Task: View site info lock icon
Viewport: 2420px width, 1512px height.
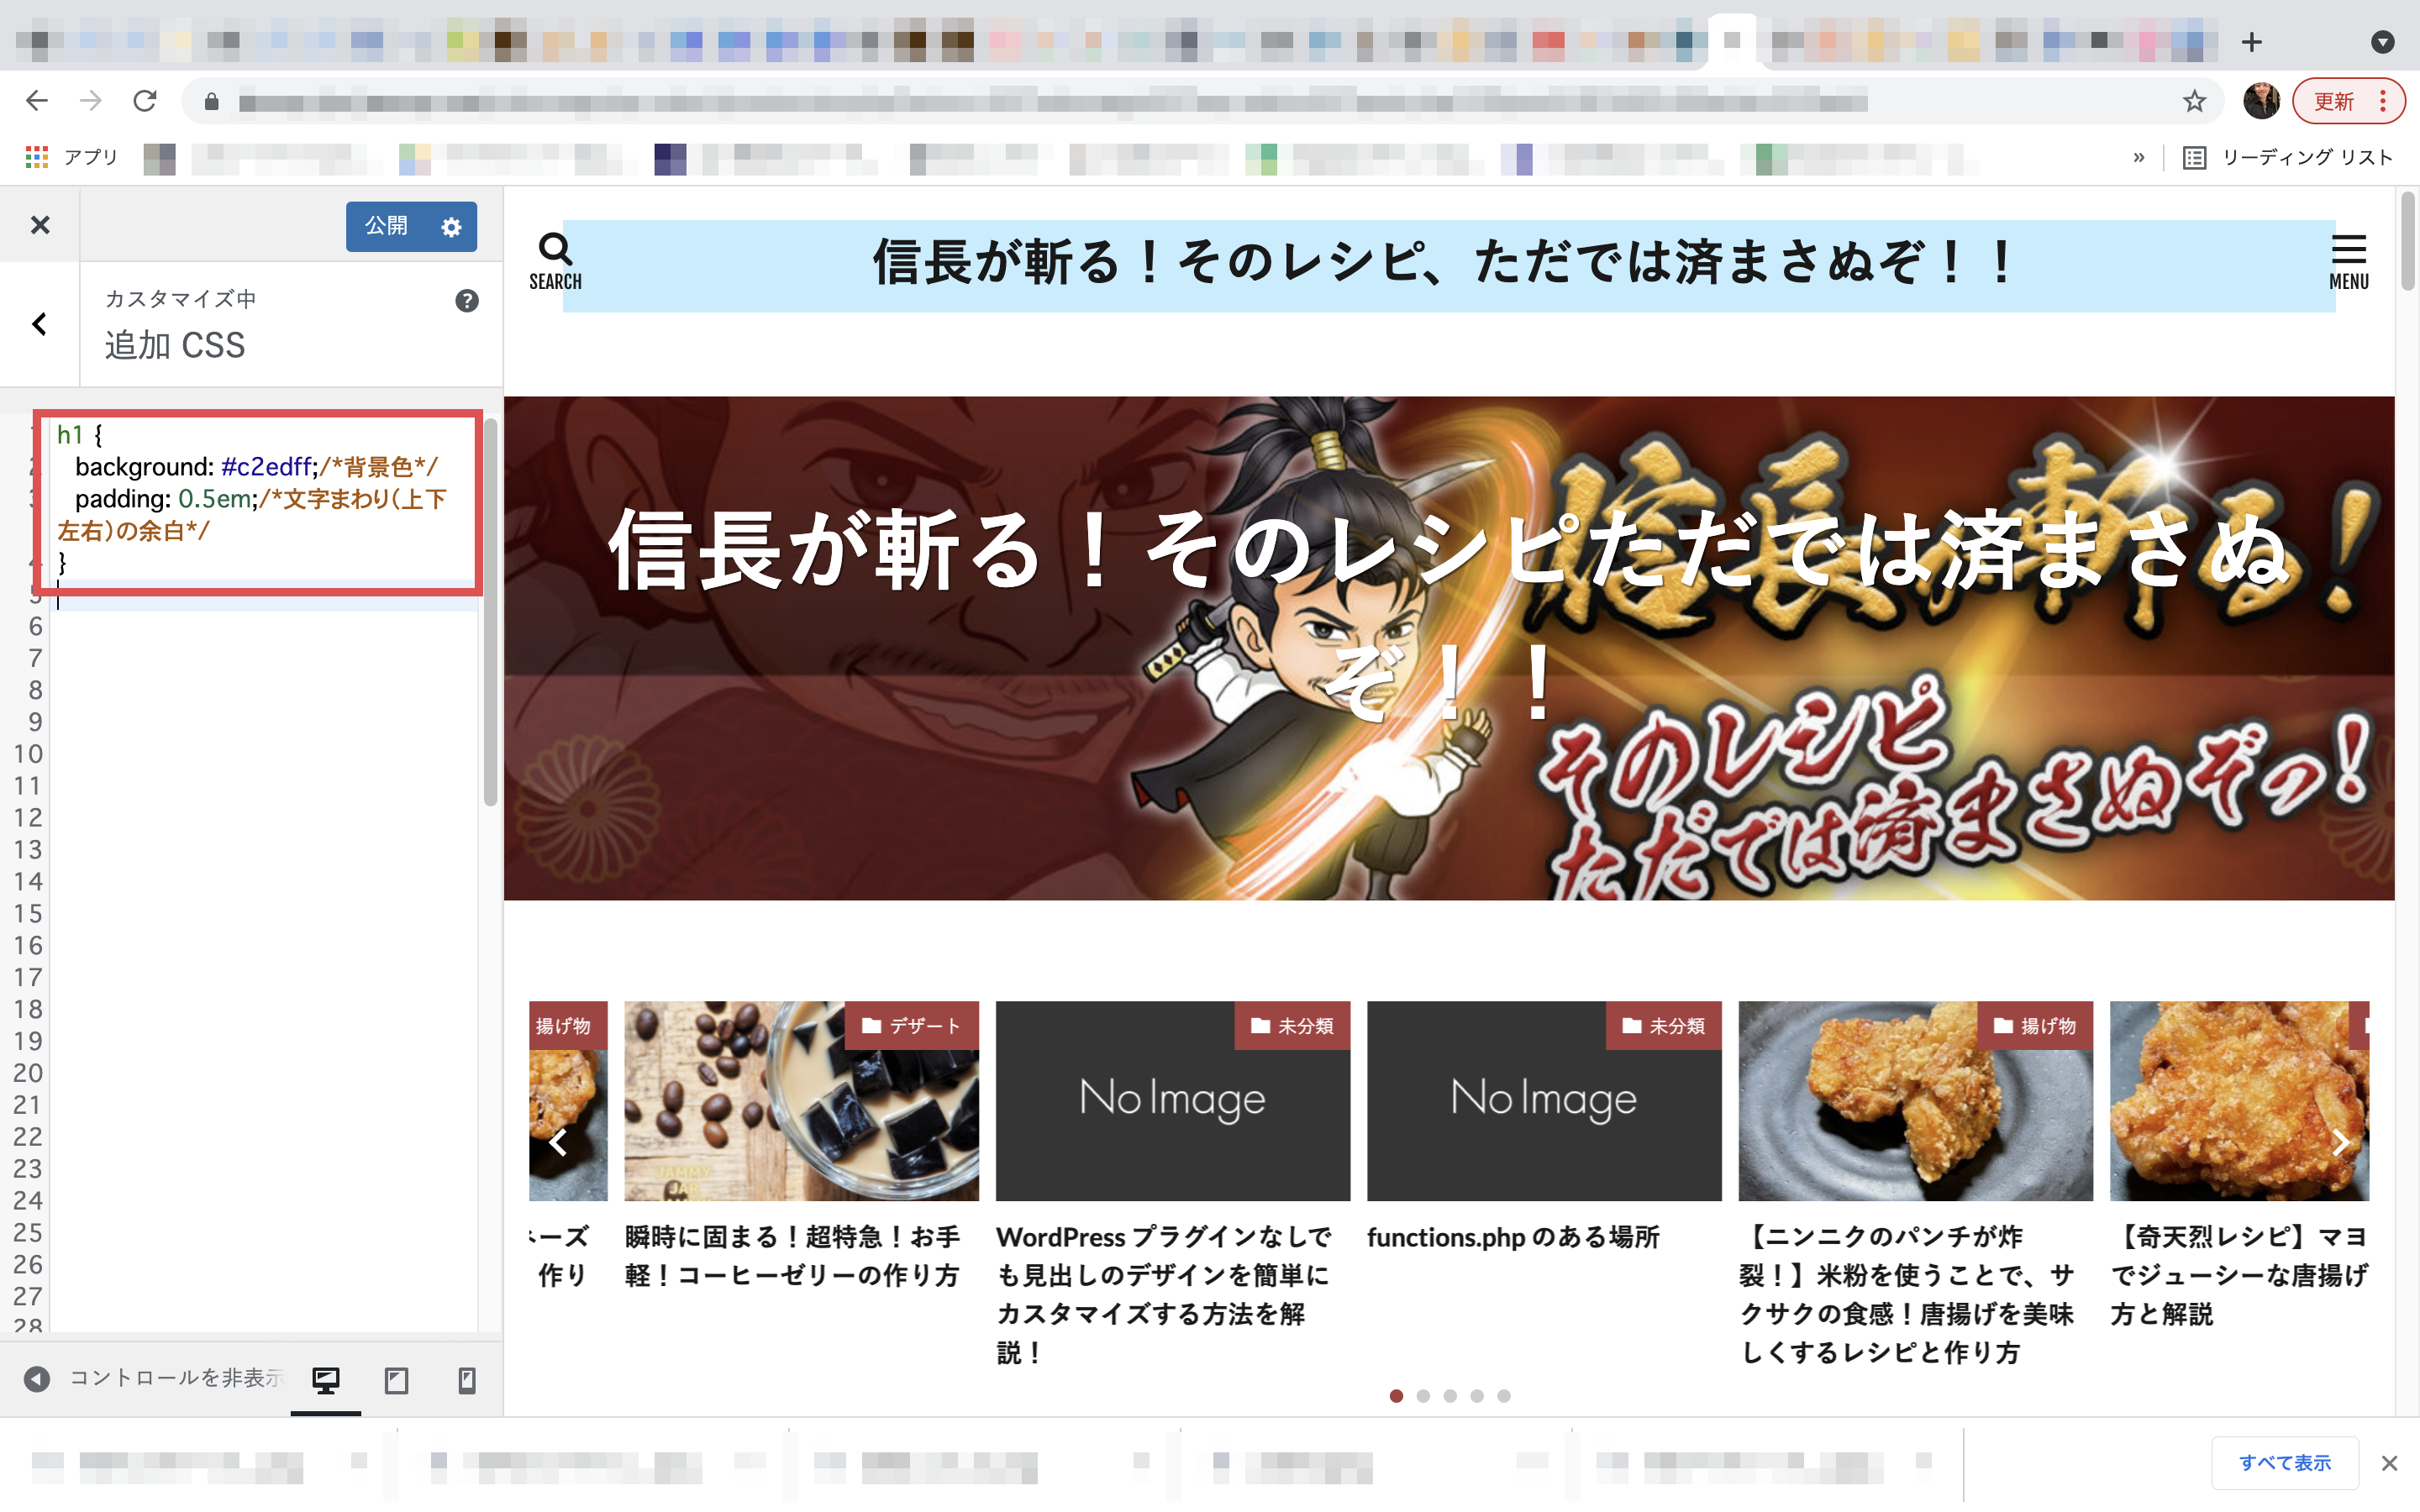Action: [x=211, y=101]
